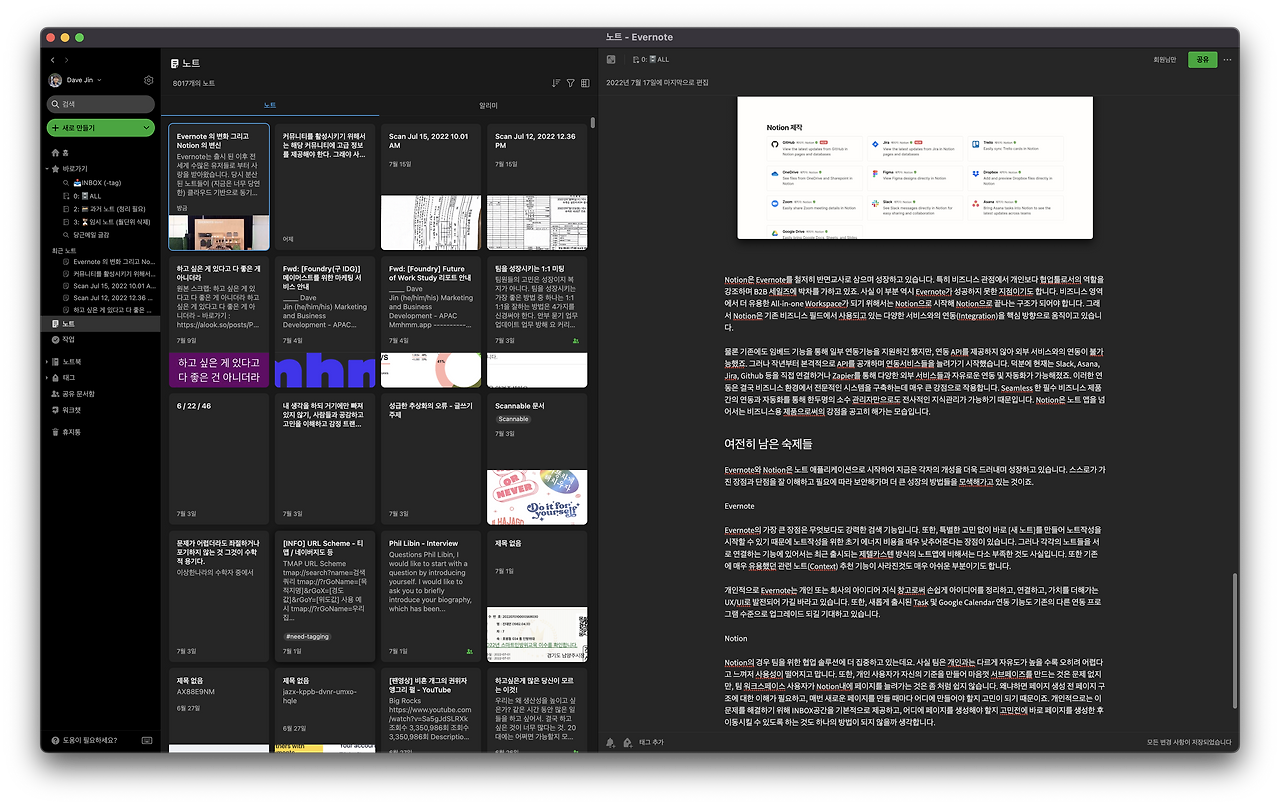Switch to the 노트 tab
The height and width of the screenshot is (806, 1280).
pos(270,105)
